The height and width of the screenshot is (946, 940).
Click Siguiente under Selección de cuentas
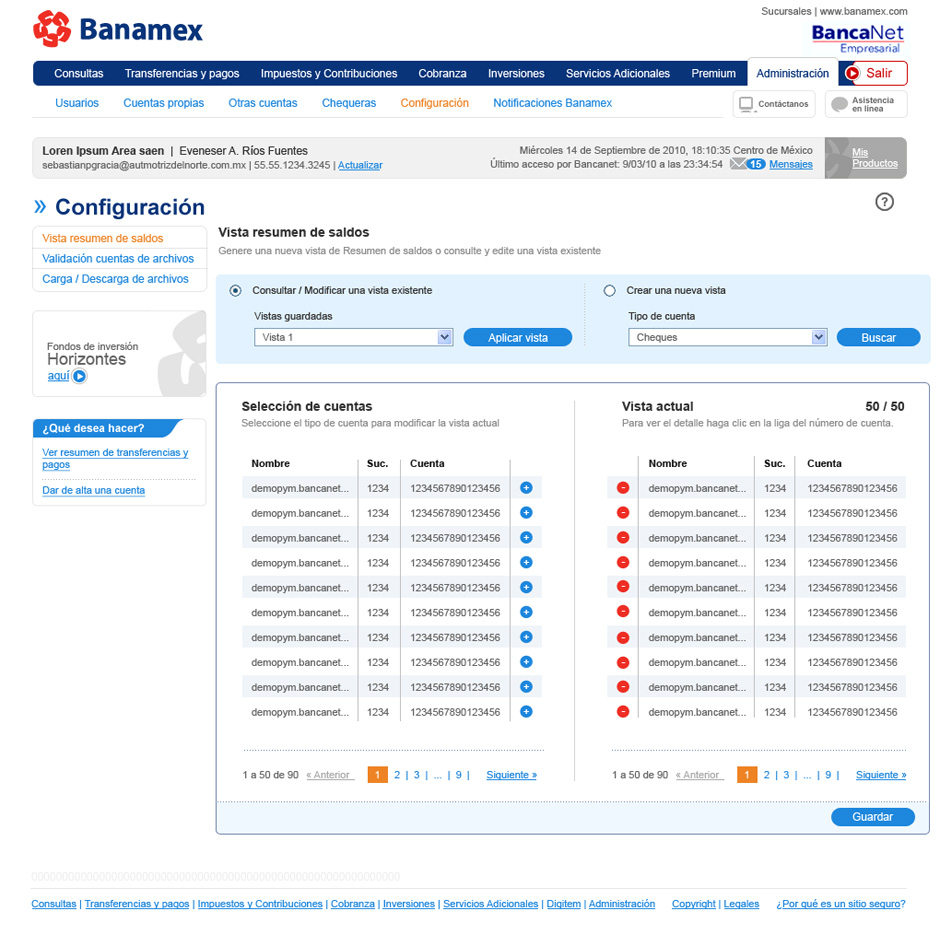[512, 775]
